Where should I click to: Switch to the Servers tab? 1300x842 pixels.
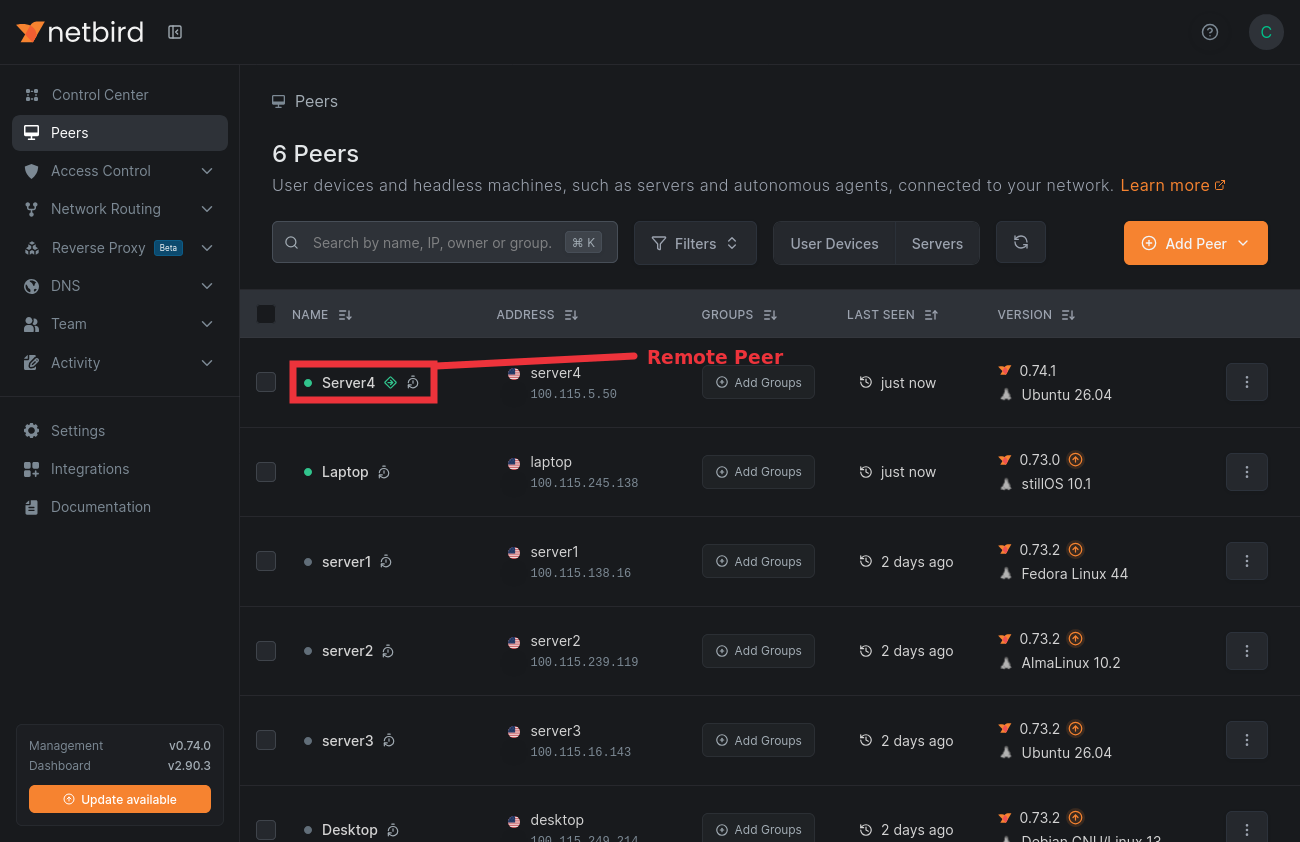click(x=937, y=243)
